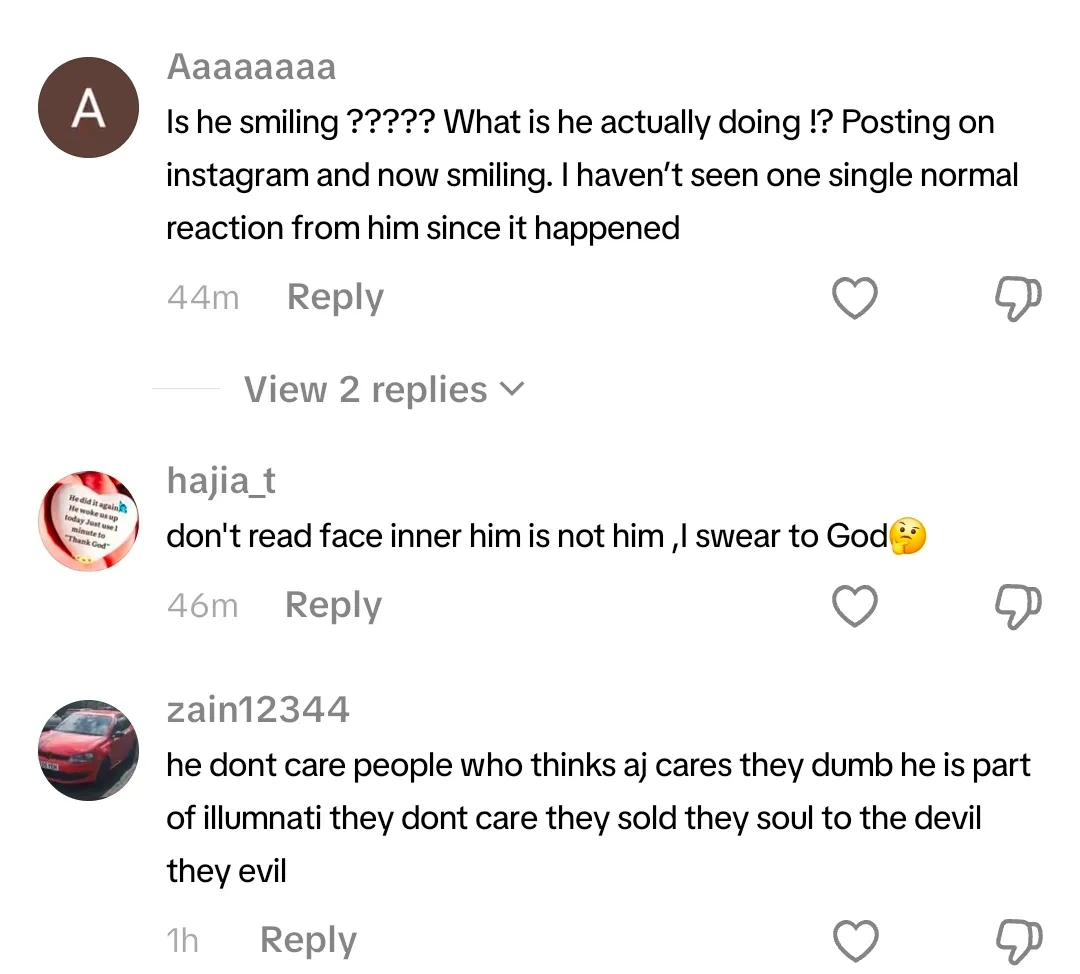The width and height of the screenshot is (1080, 974).
Task: Go to the zain12344 username profile
Action: tap(258, 709)
